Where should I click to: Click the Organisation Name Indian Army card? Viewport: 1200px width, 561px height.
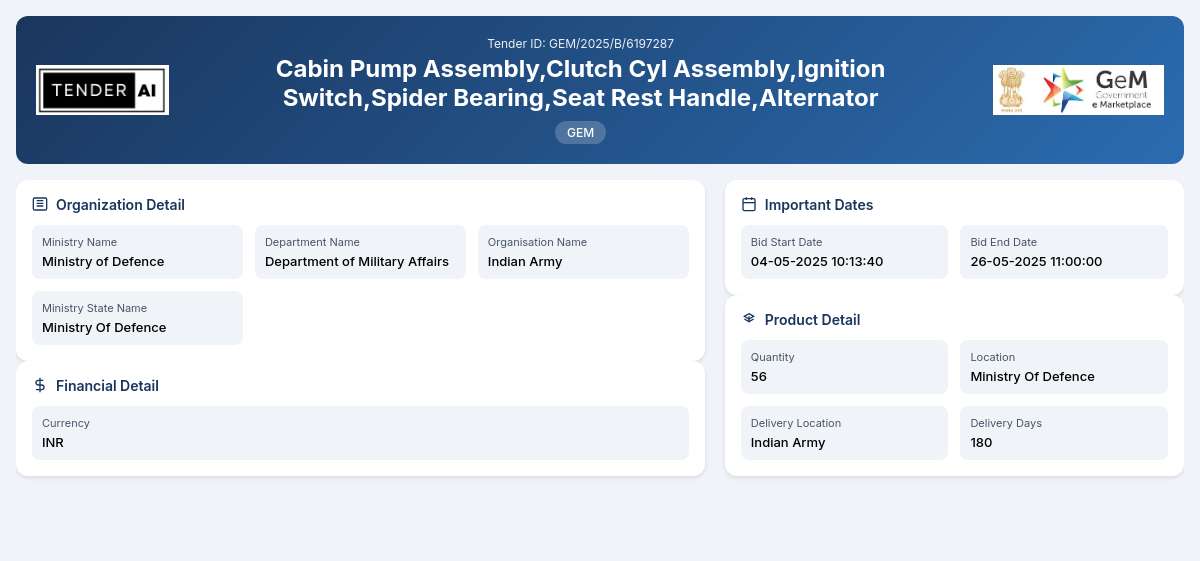click(583, 252)
